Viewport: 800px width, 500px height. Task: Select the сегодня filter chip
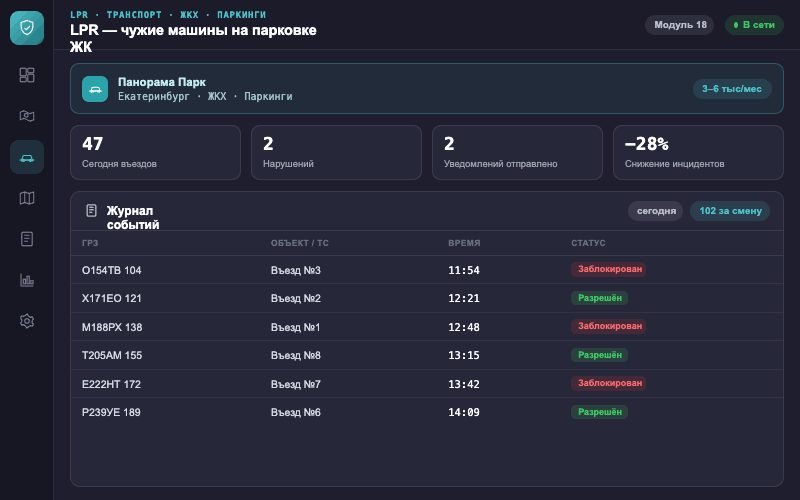656,211
